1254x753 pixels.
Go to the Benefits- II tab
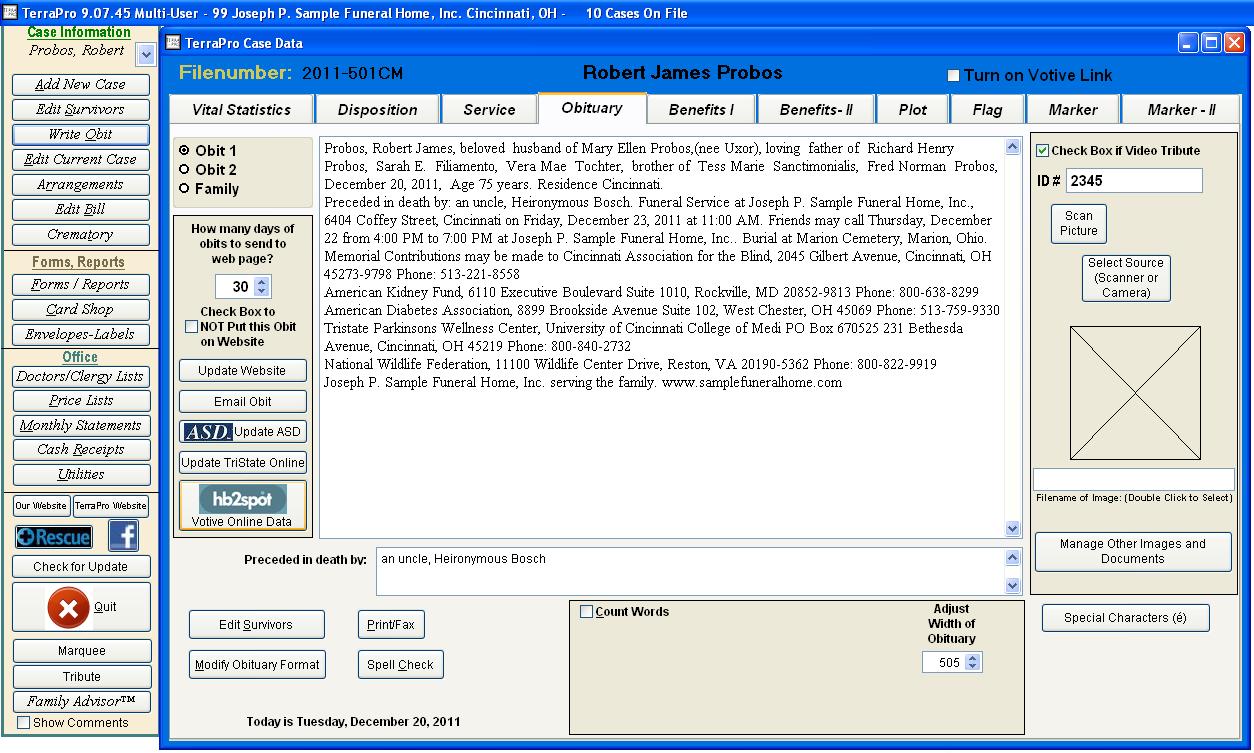(x=816, y=110)
